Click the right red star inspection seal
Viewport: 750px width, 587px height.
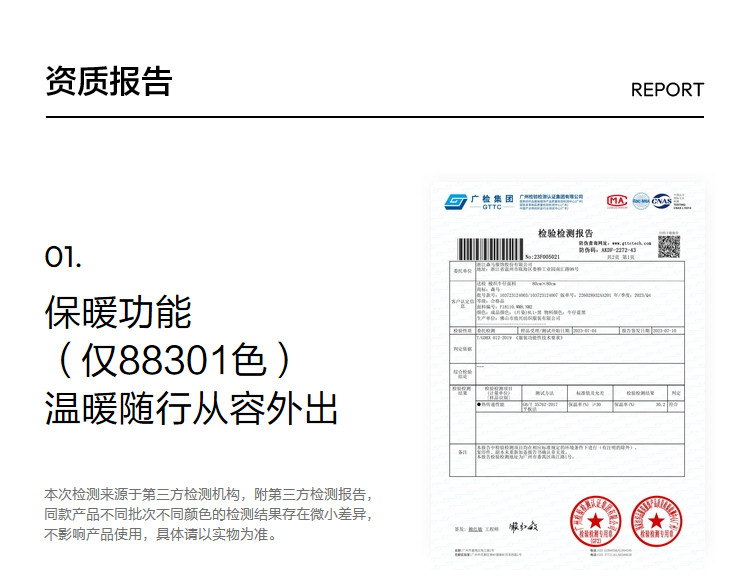coord(654,522)
